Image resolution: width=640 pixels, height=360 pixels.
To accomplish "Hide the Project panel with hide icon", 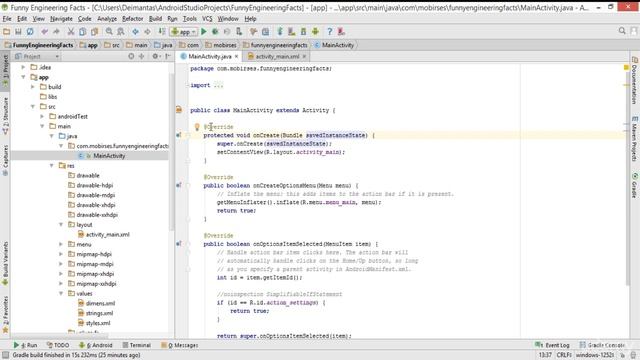I will 168,56.
